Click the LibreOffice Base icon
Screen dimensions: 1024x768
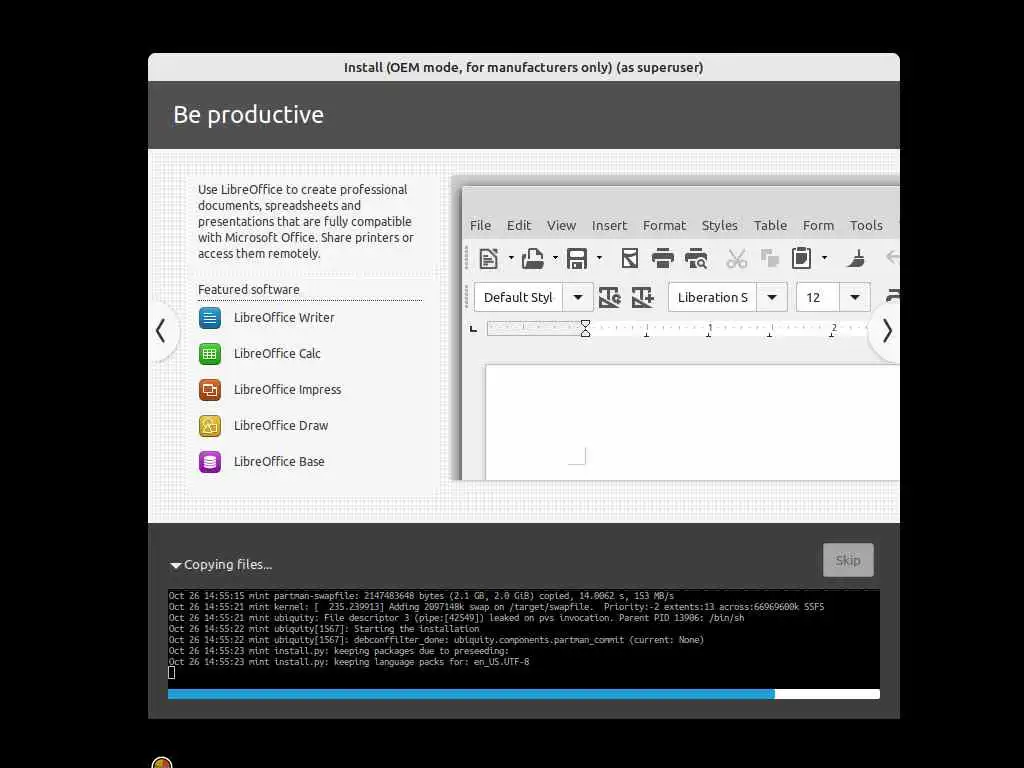click(x=210, y=462)
